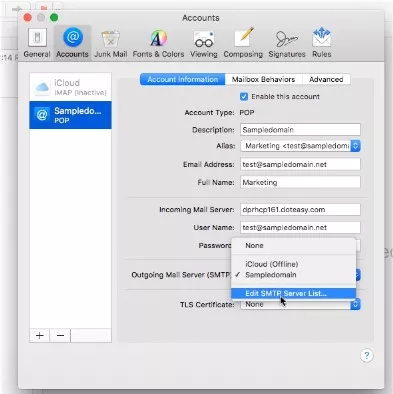The image size is (393, 394).
Task: Open the TLS Certificate dropdown
Action: click(300, 304)
